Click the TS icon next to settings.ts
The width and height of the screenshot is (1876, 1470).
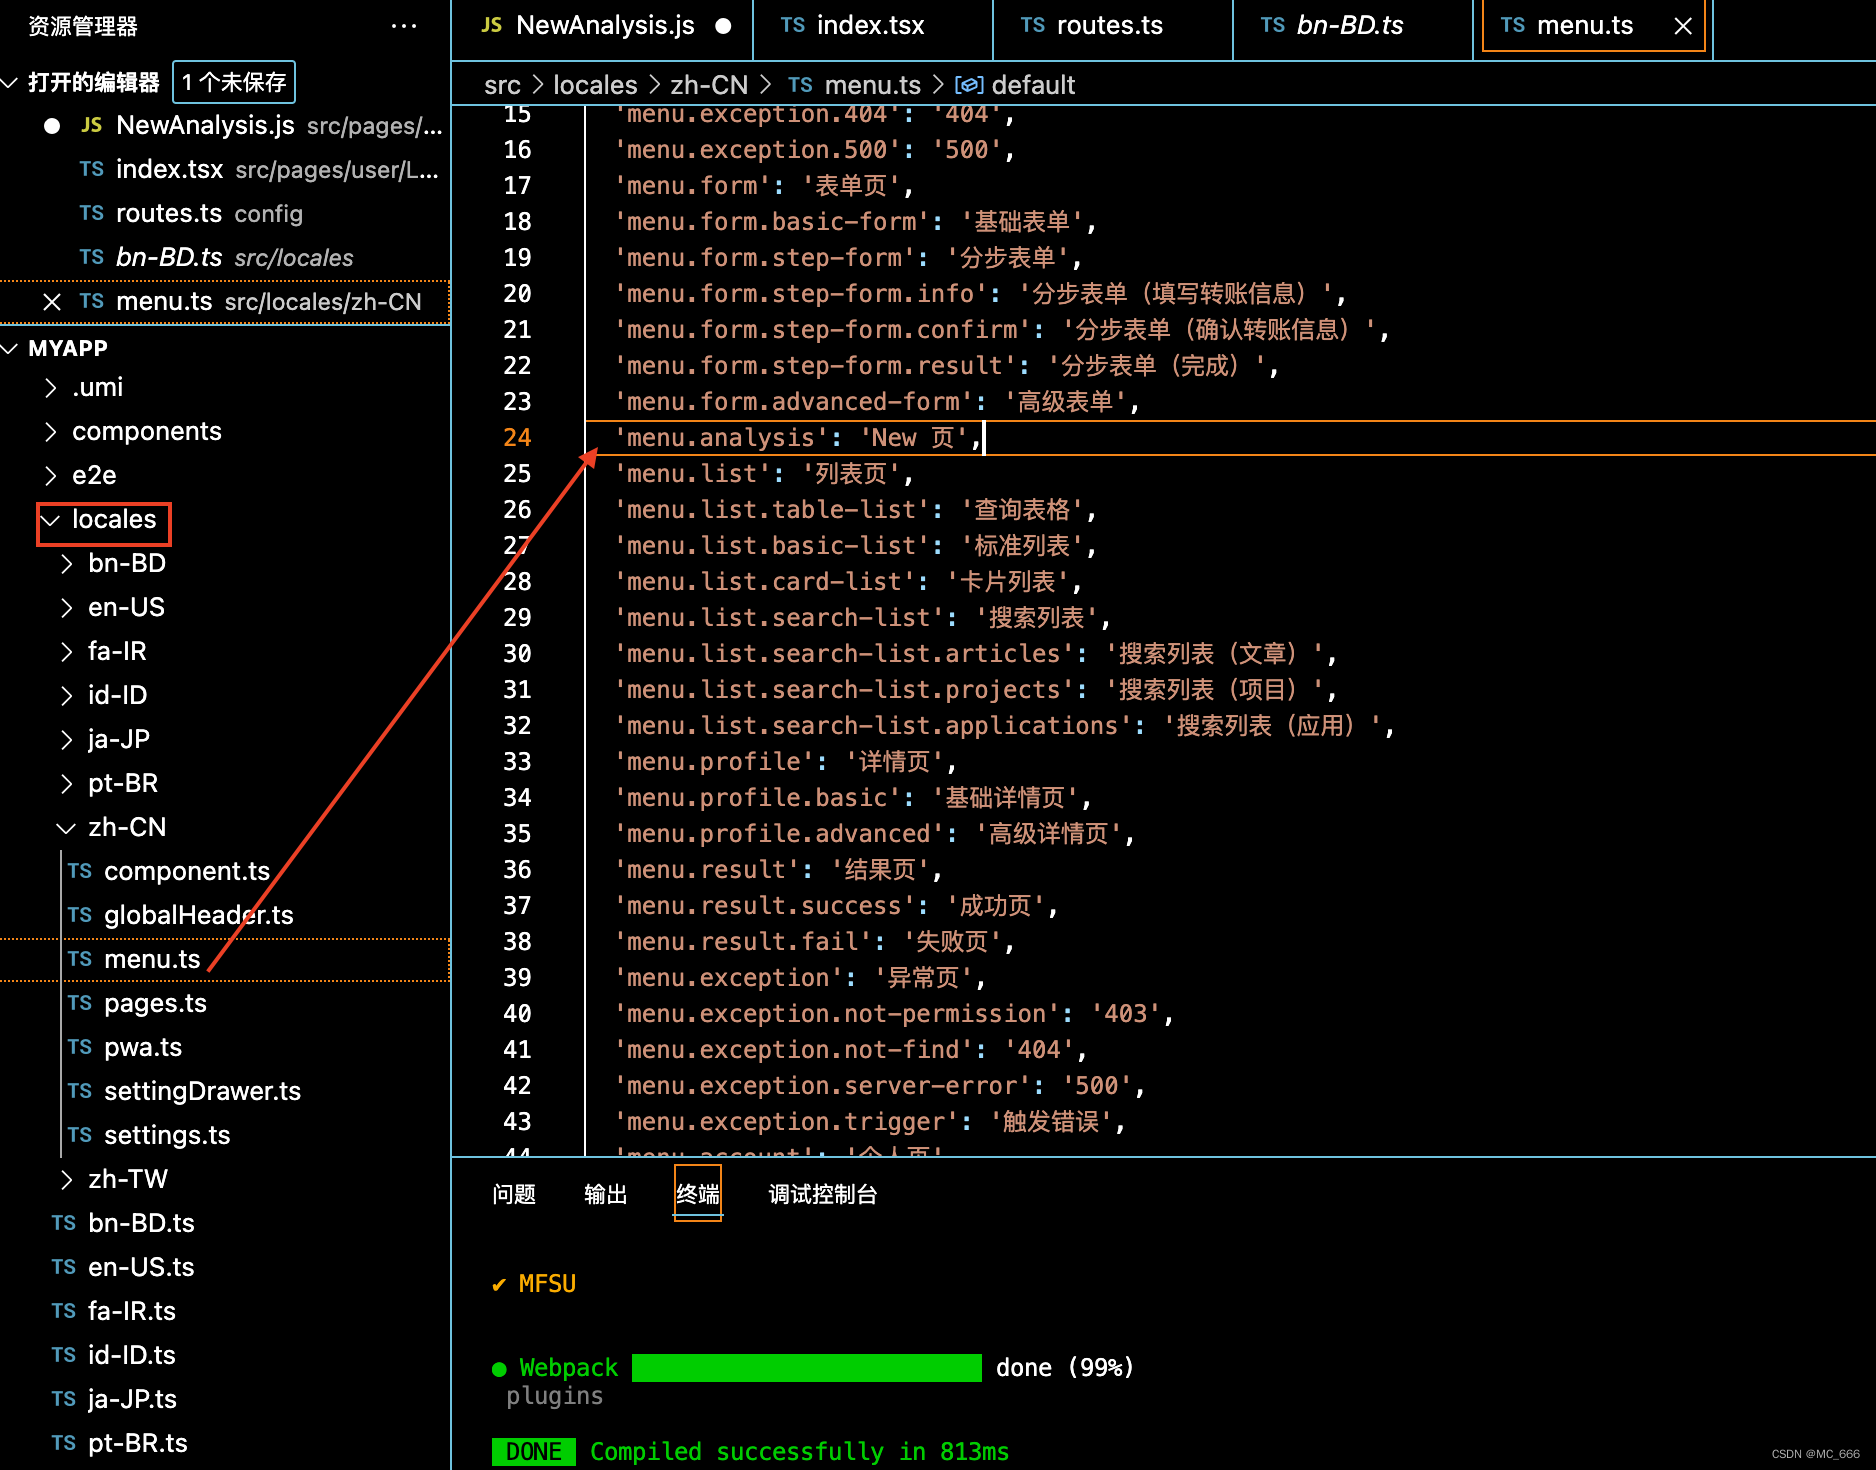click(x=80, y=1135)
